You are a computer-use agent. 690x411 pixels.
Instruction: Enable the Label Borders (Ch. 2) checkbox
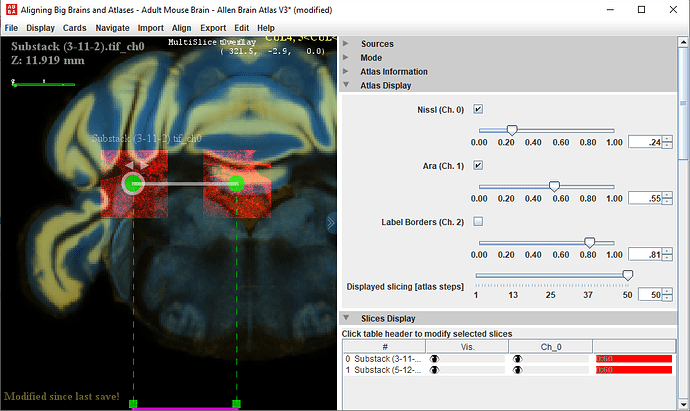pos(478,221)
